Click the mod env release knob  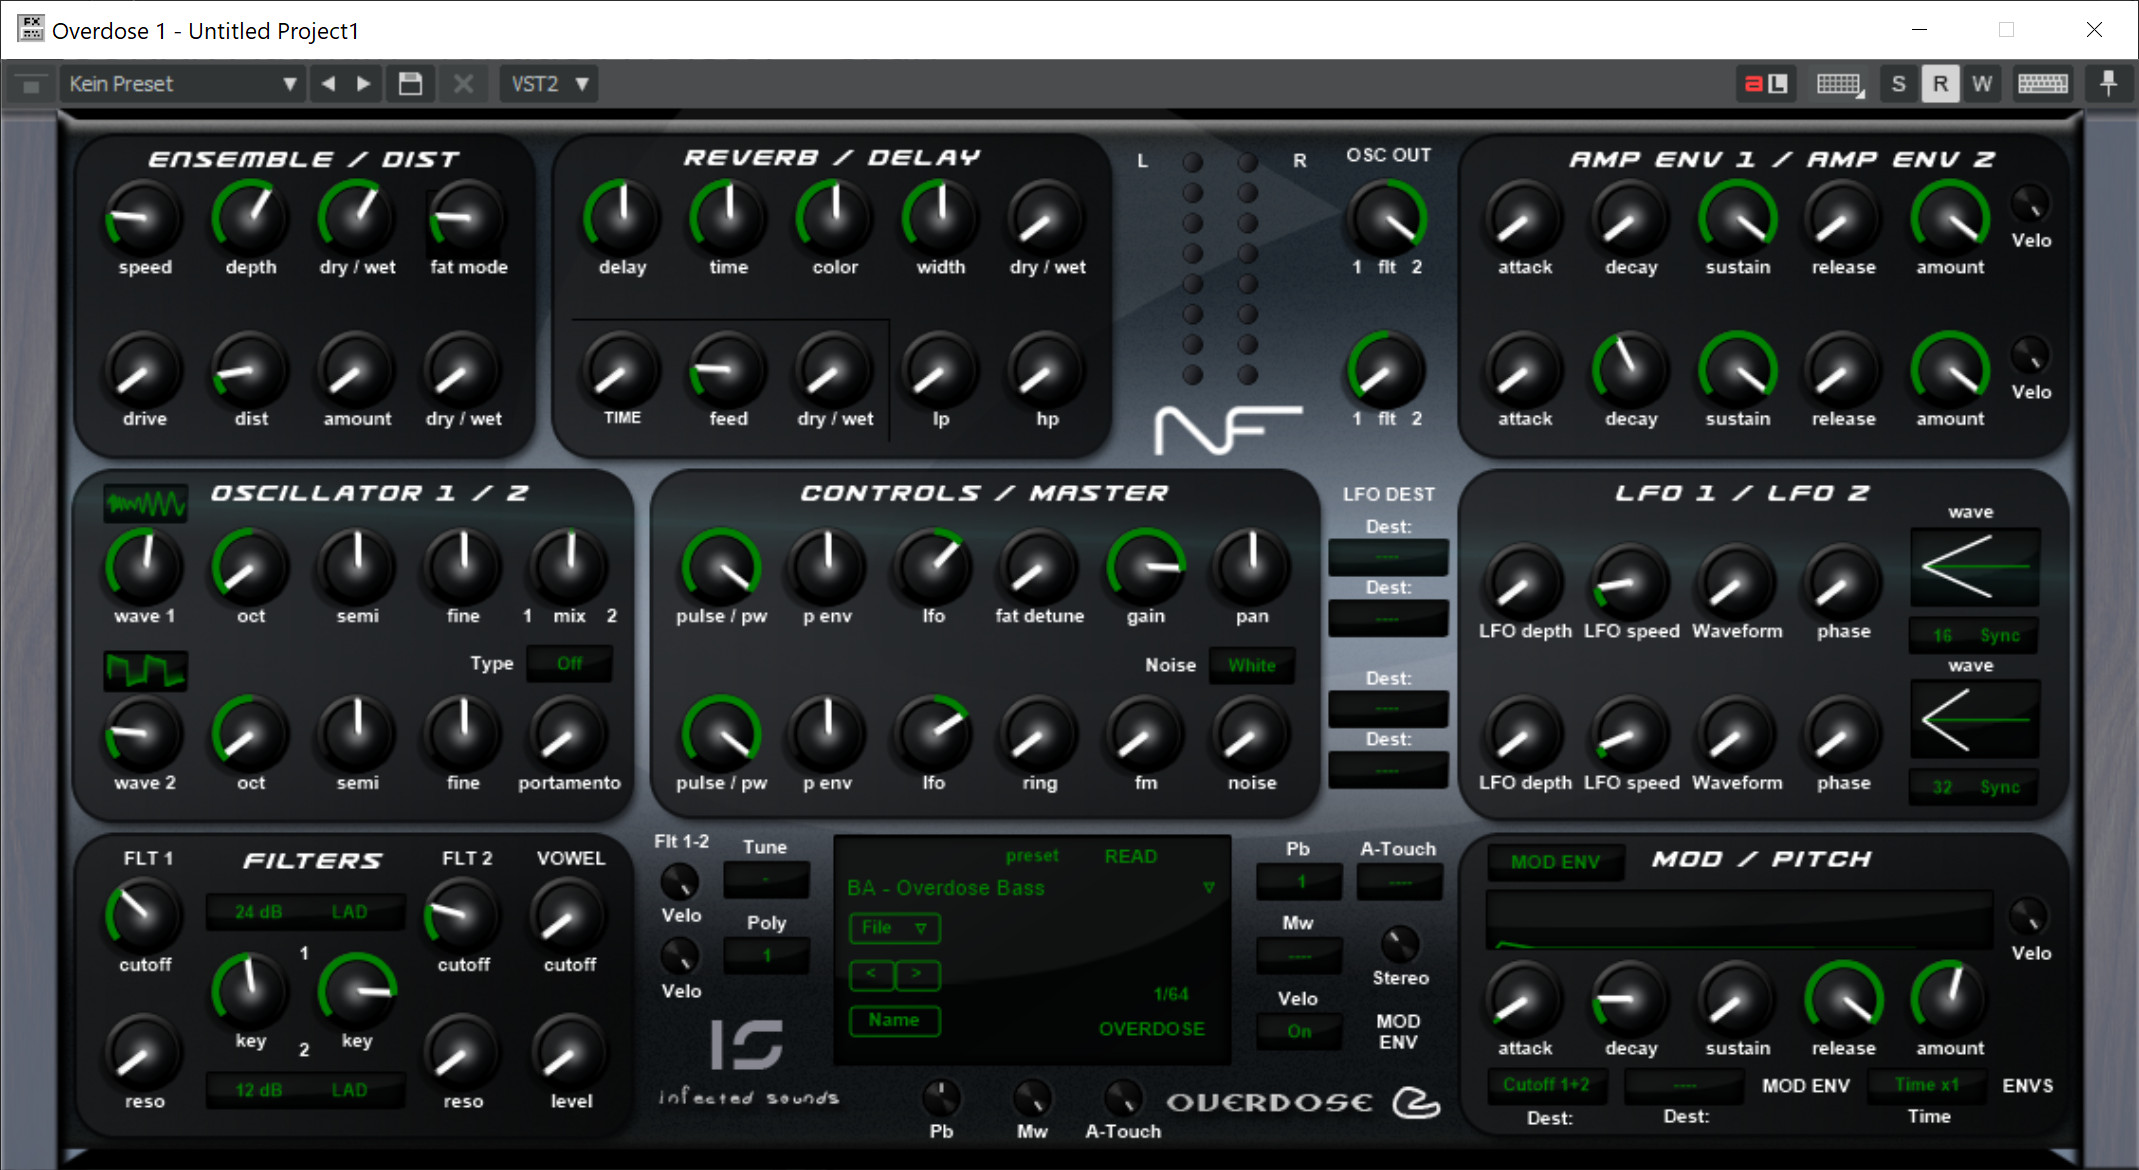[x=1843, y=999]
